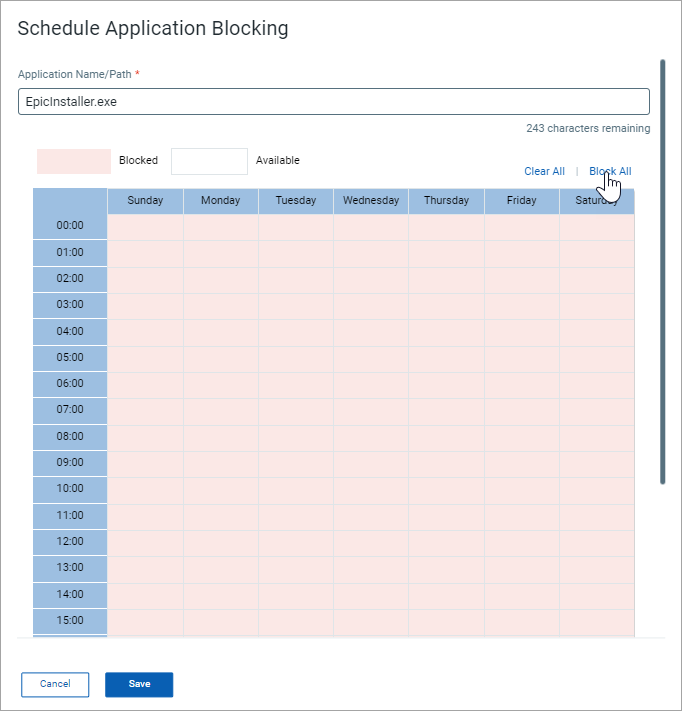
Task: Toggle the Monday 06:00 cell
Action: [x=220, y=385]
